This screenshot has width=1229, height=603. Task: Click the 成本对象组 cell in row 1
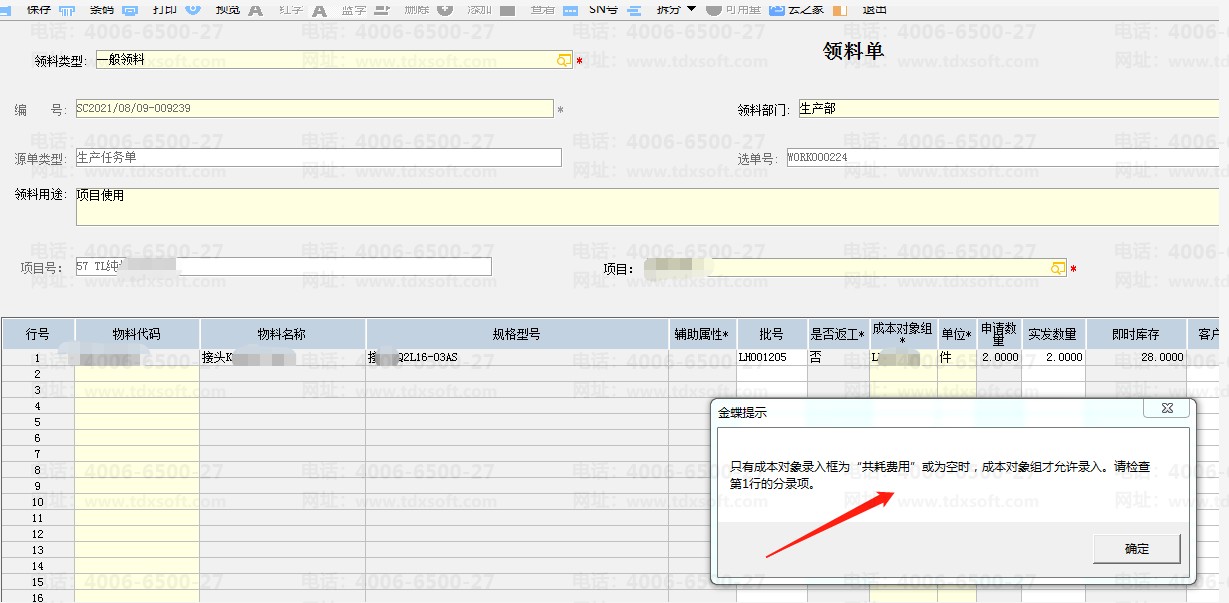(903, 357)
